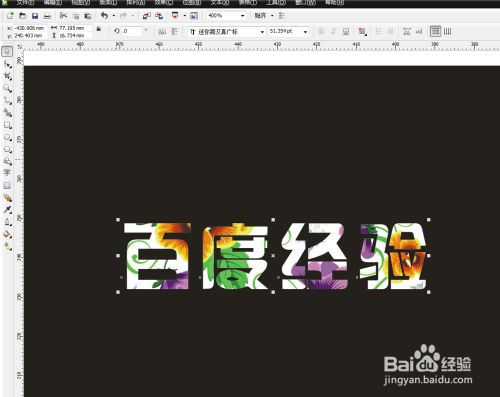
Task: Click the rotation angle input field
Action: point(132,31)
